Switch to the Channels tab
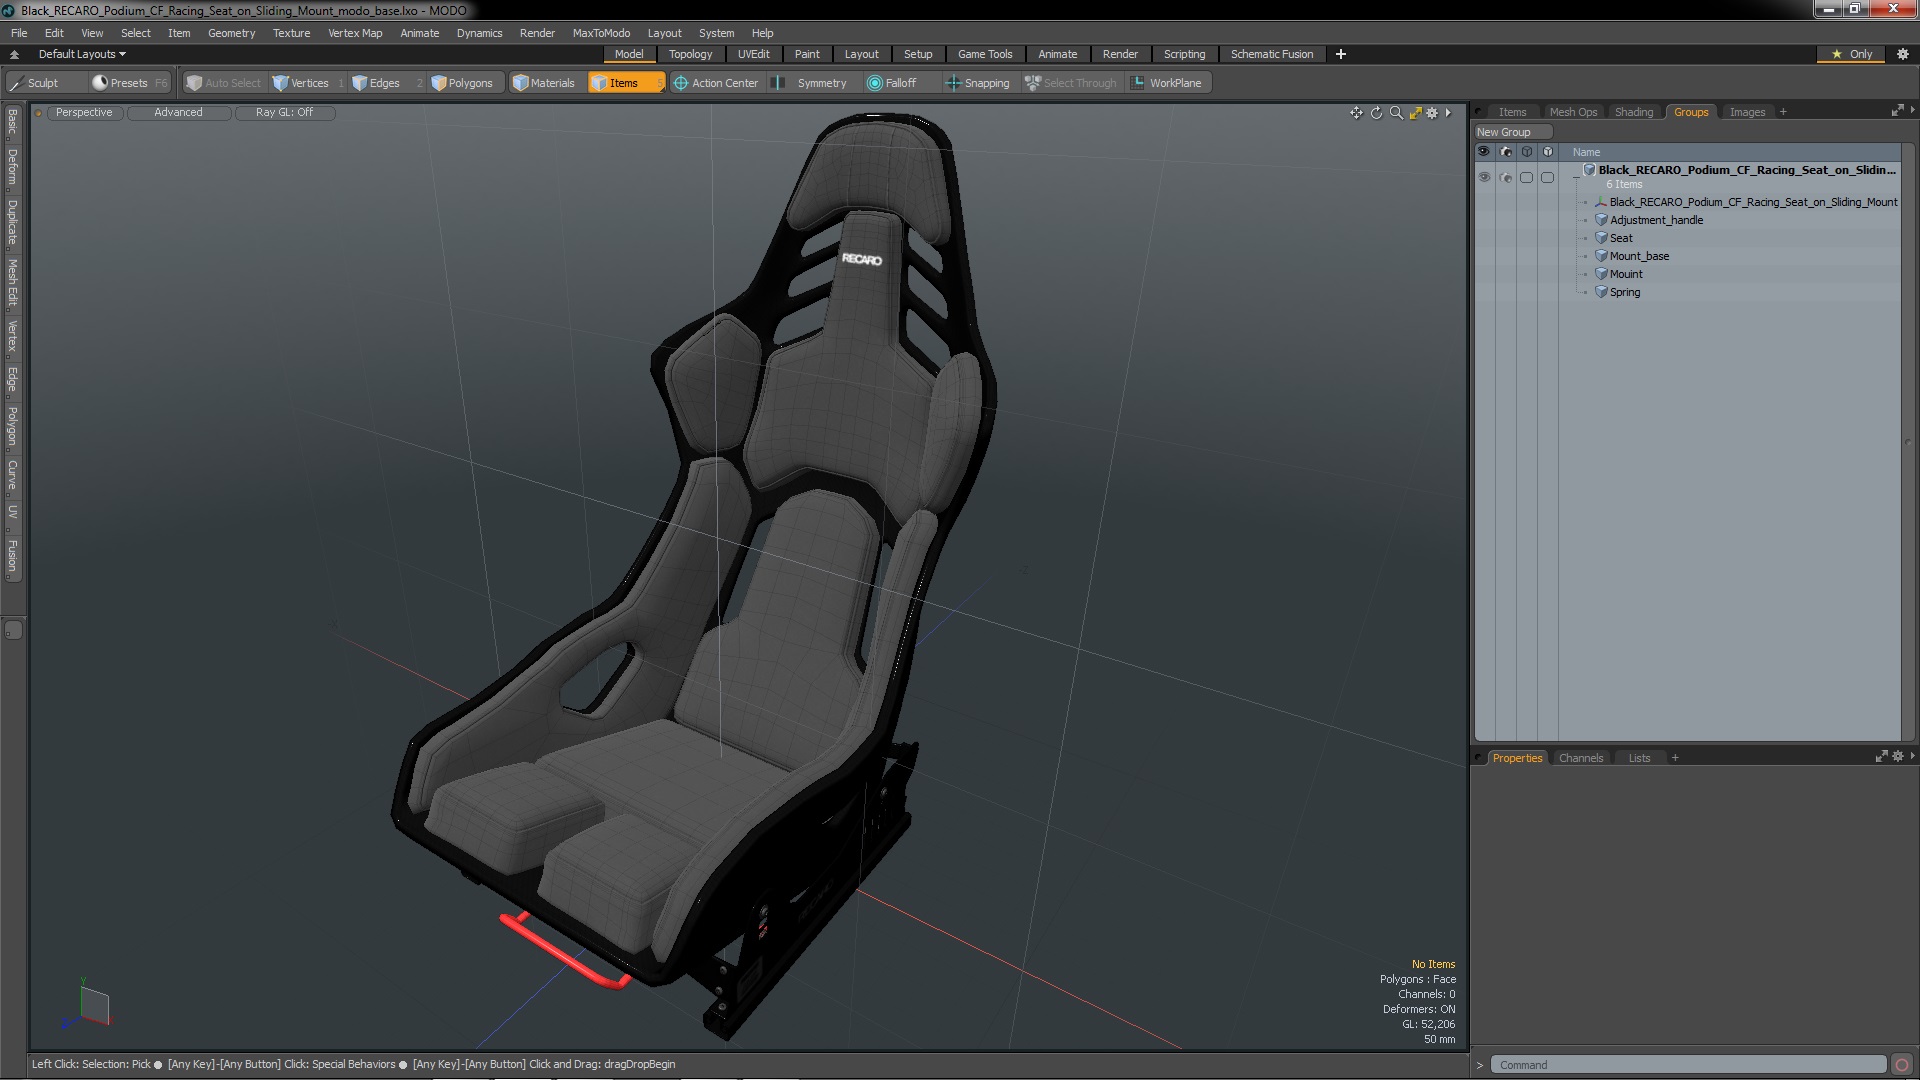 click(x=1581, y=758)
